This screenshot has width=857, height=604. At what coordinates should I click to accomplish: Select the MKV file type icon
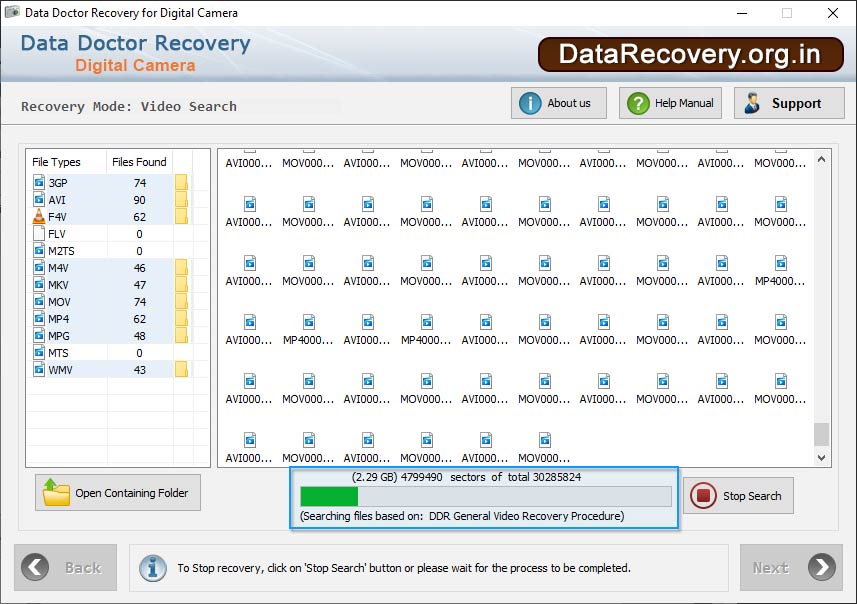click(39, 284)
